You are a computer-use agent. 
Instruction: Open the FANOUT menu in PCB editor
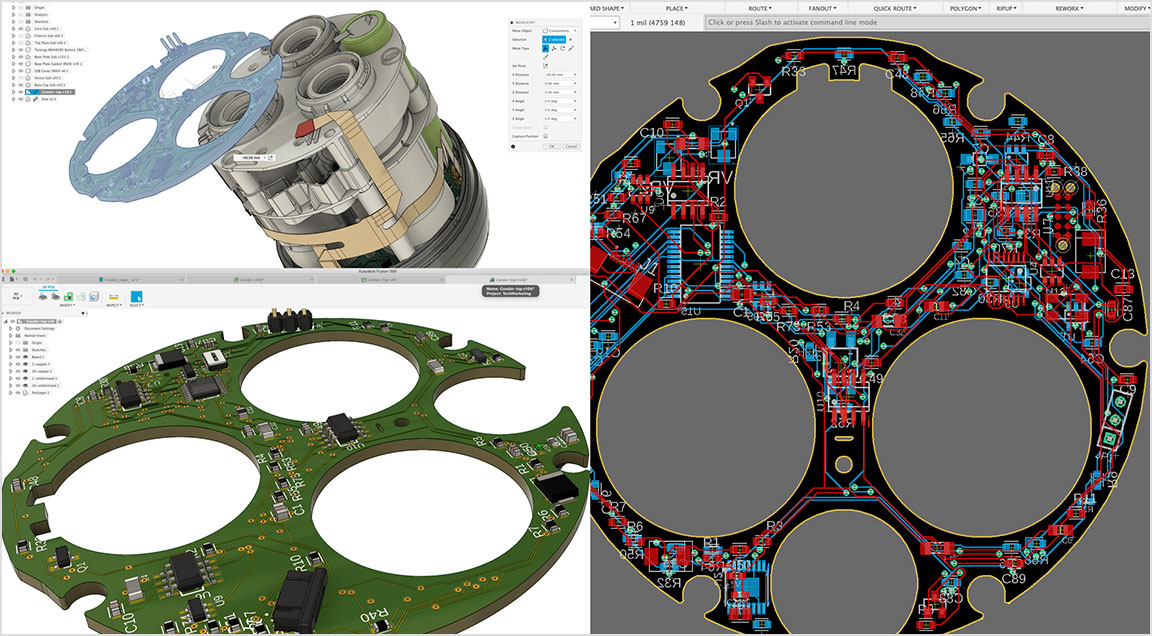[x=822, y=8]
